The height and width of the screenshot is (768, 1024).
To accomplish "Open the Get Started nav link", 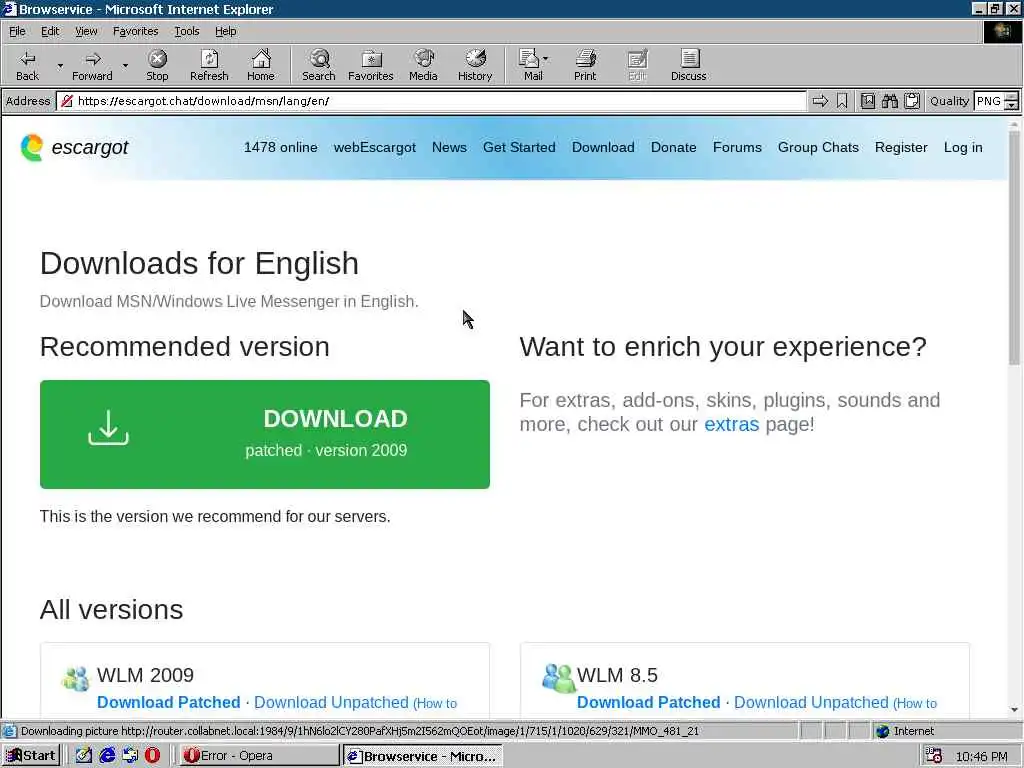I will (x=519, y=147).
